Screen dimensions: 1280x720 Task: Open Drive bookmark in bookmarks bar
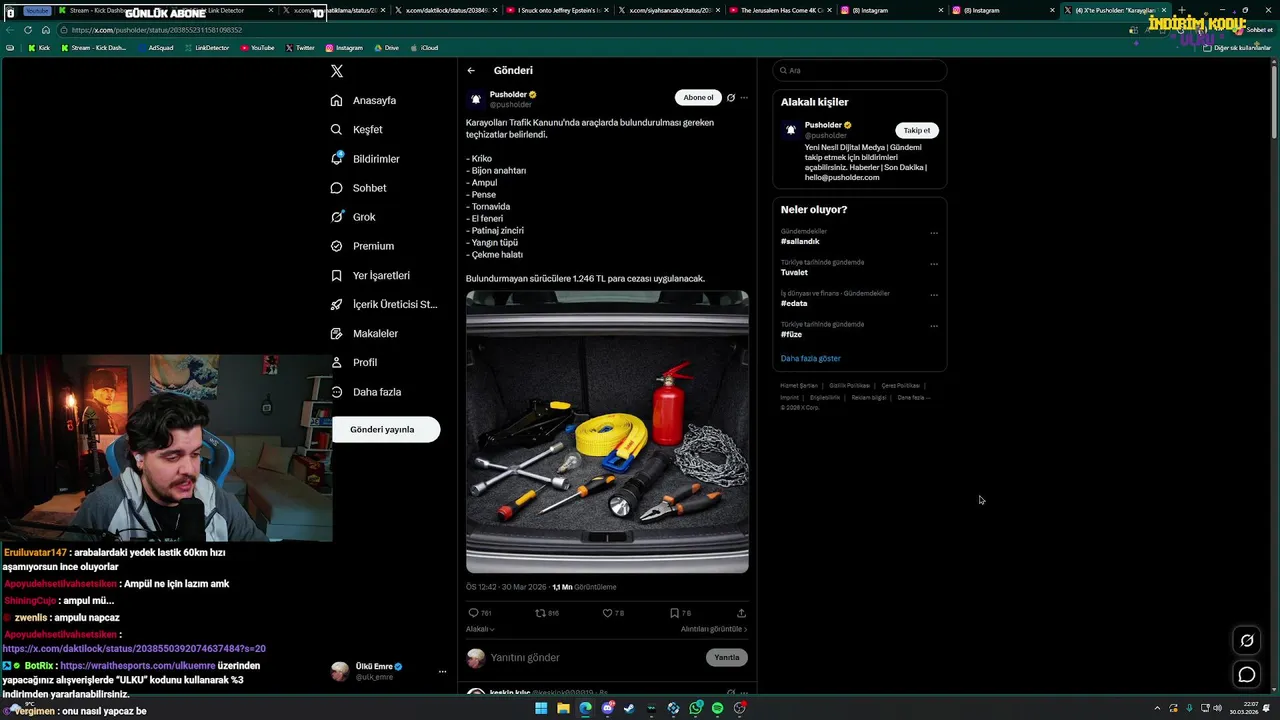(x=386, y=48)
